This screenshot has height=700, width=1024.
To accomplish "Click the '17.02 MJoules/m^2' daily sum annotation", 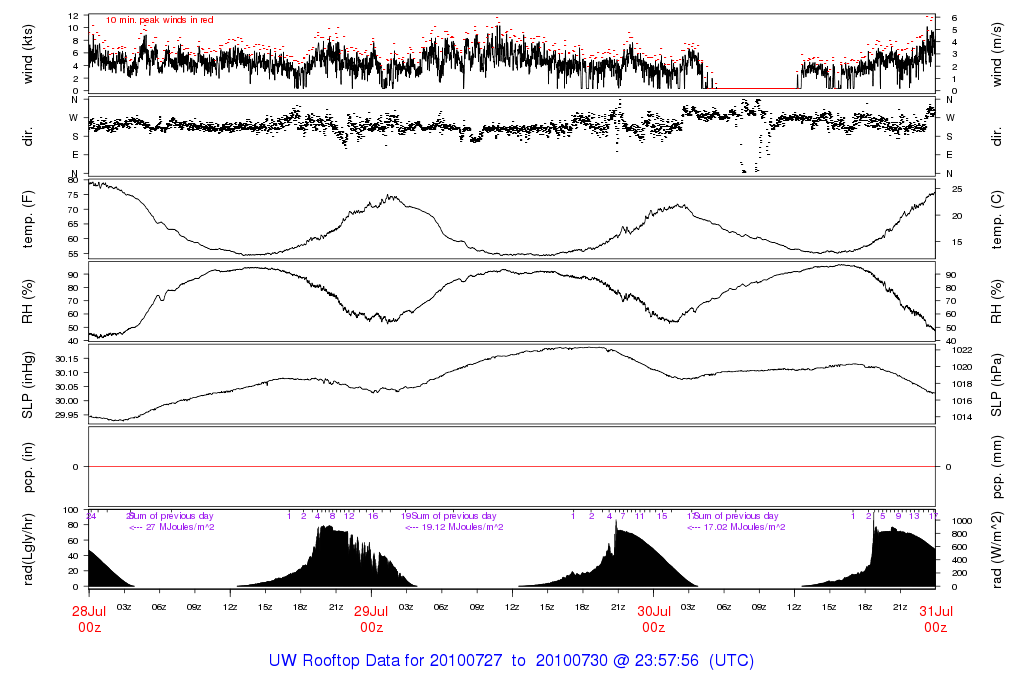I will pyautogui.click(x=744, y=527).
